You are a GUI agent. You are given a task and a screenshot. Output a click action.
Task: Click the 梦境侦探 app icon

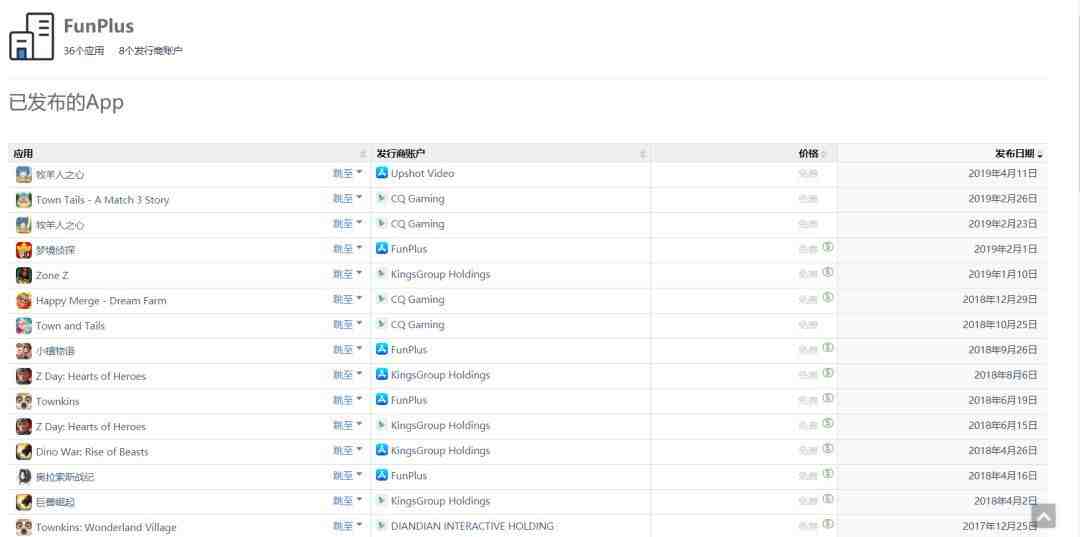click(24, 250)
